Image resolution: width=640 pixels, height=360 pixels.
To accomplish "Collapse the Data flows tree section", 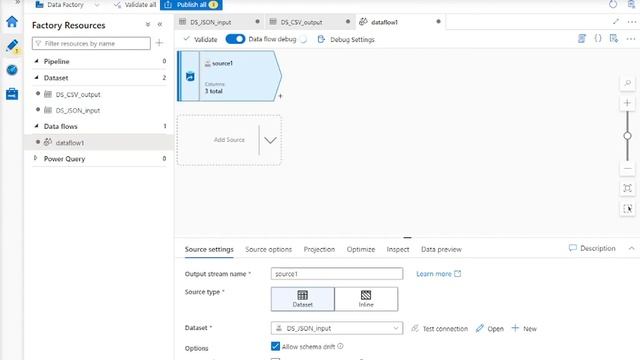I will pyautogui.click(x=36, y=126).
